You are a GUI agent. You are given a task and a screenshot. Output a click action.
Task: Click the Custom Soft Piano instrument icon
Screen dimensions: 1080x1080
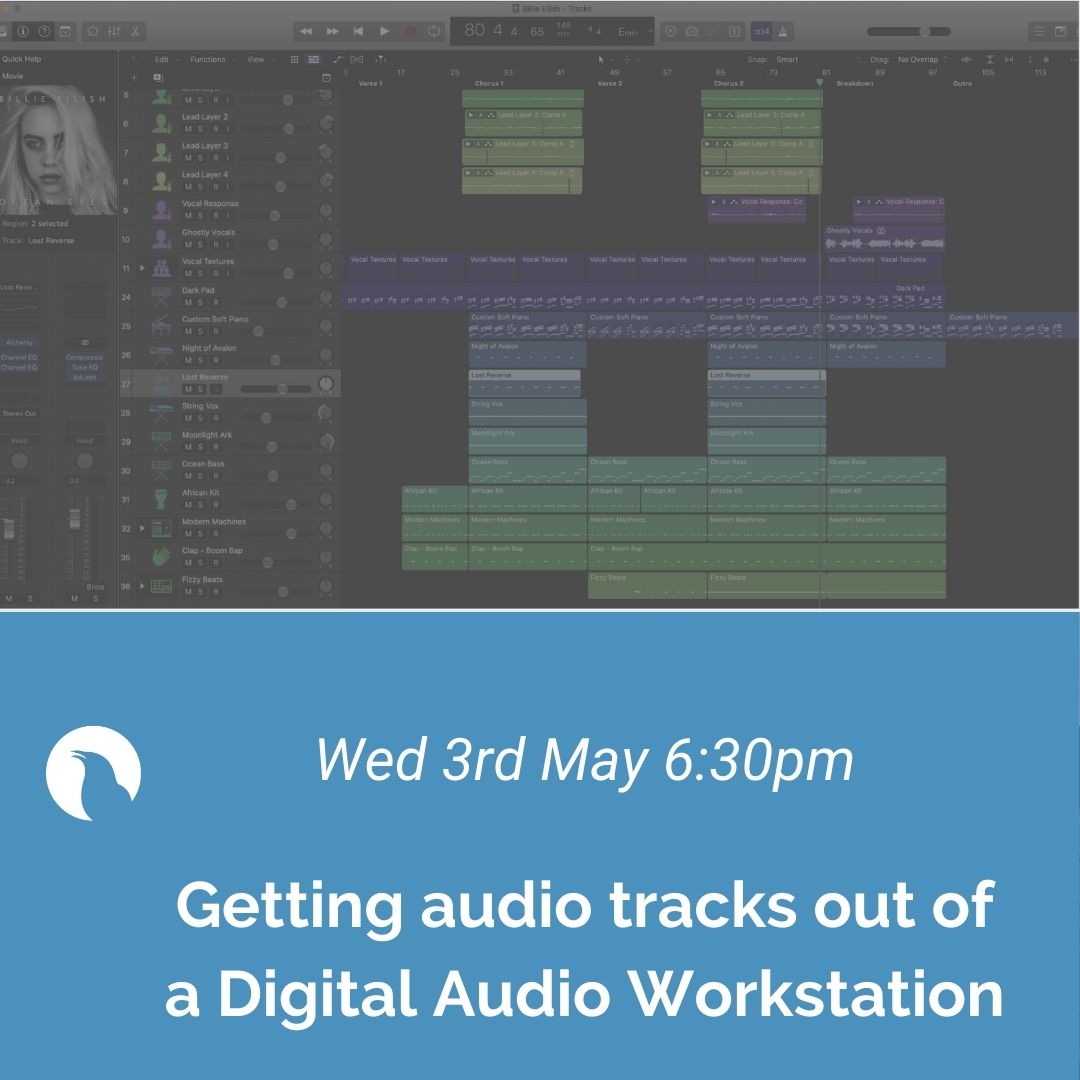click(160, 326)
